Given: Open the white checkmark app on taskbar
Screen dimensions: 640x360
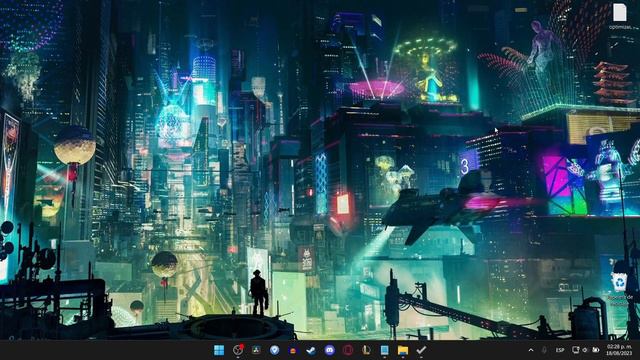Looking at the screenshot, I should pos(421,350).
